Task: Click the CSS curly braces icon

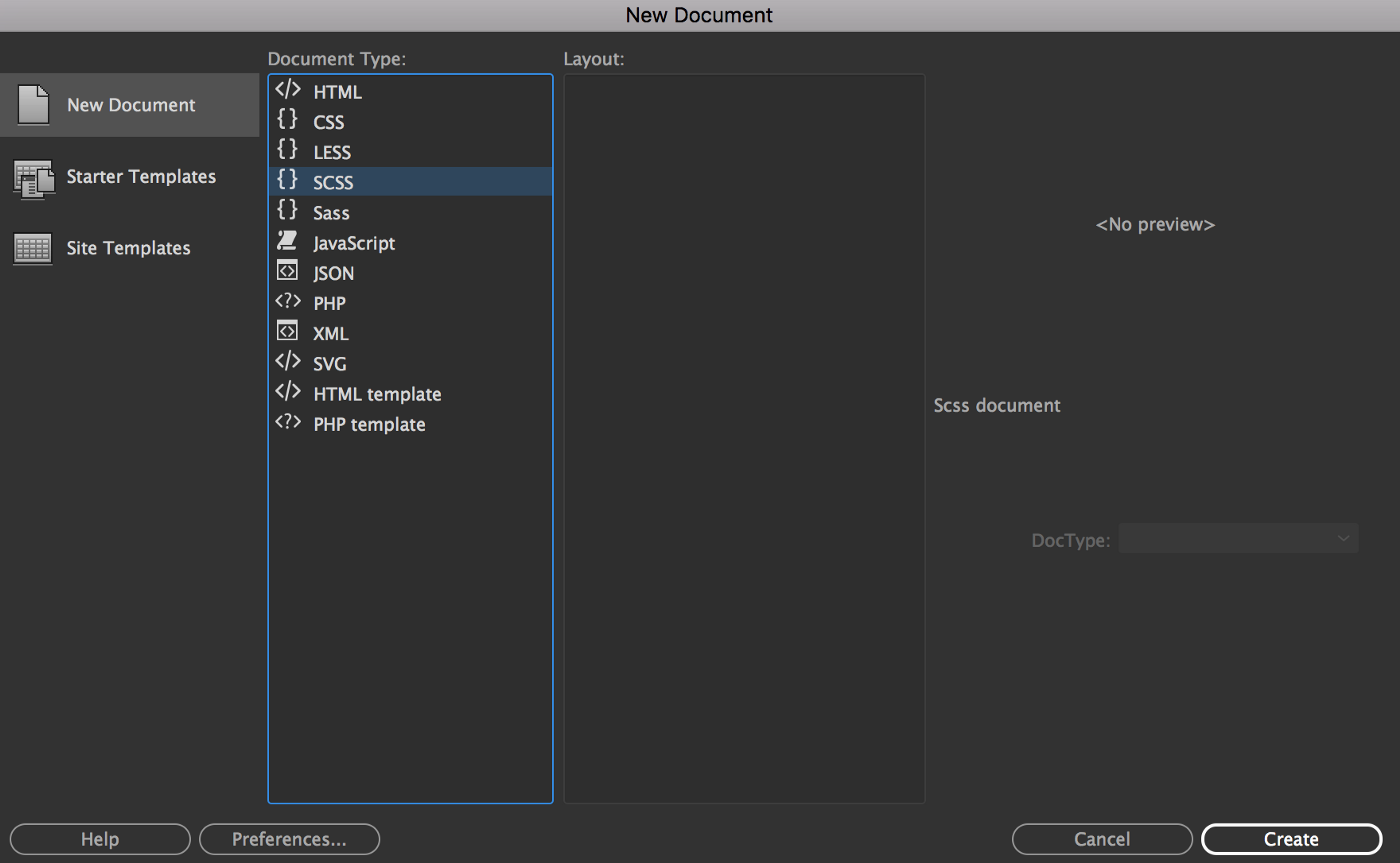Action: (287, 121)
